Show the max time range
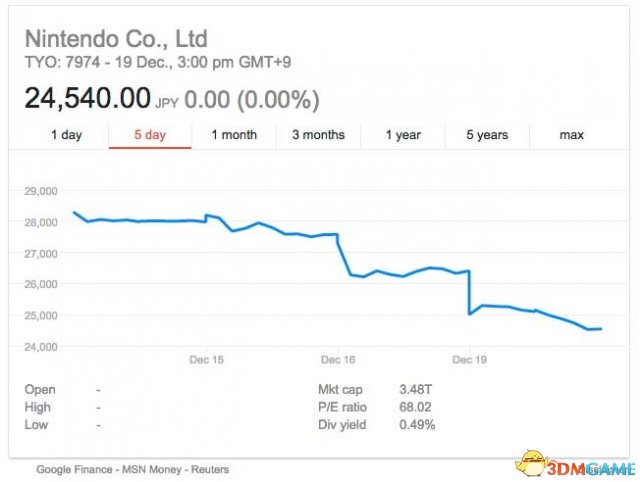The height and width of the screenshot is (482, 640). point(572,135)
